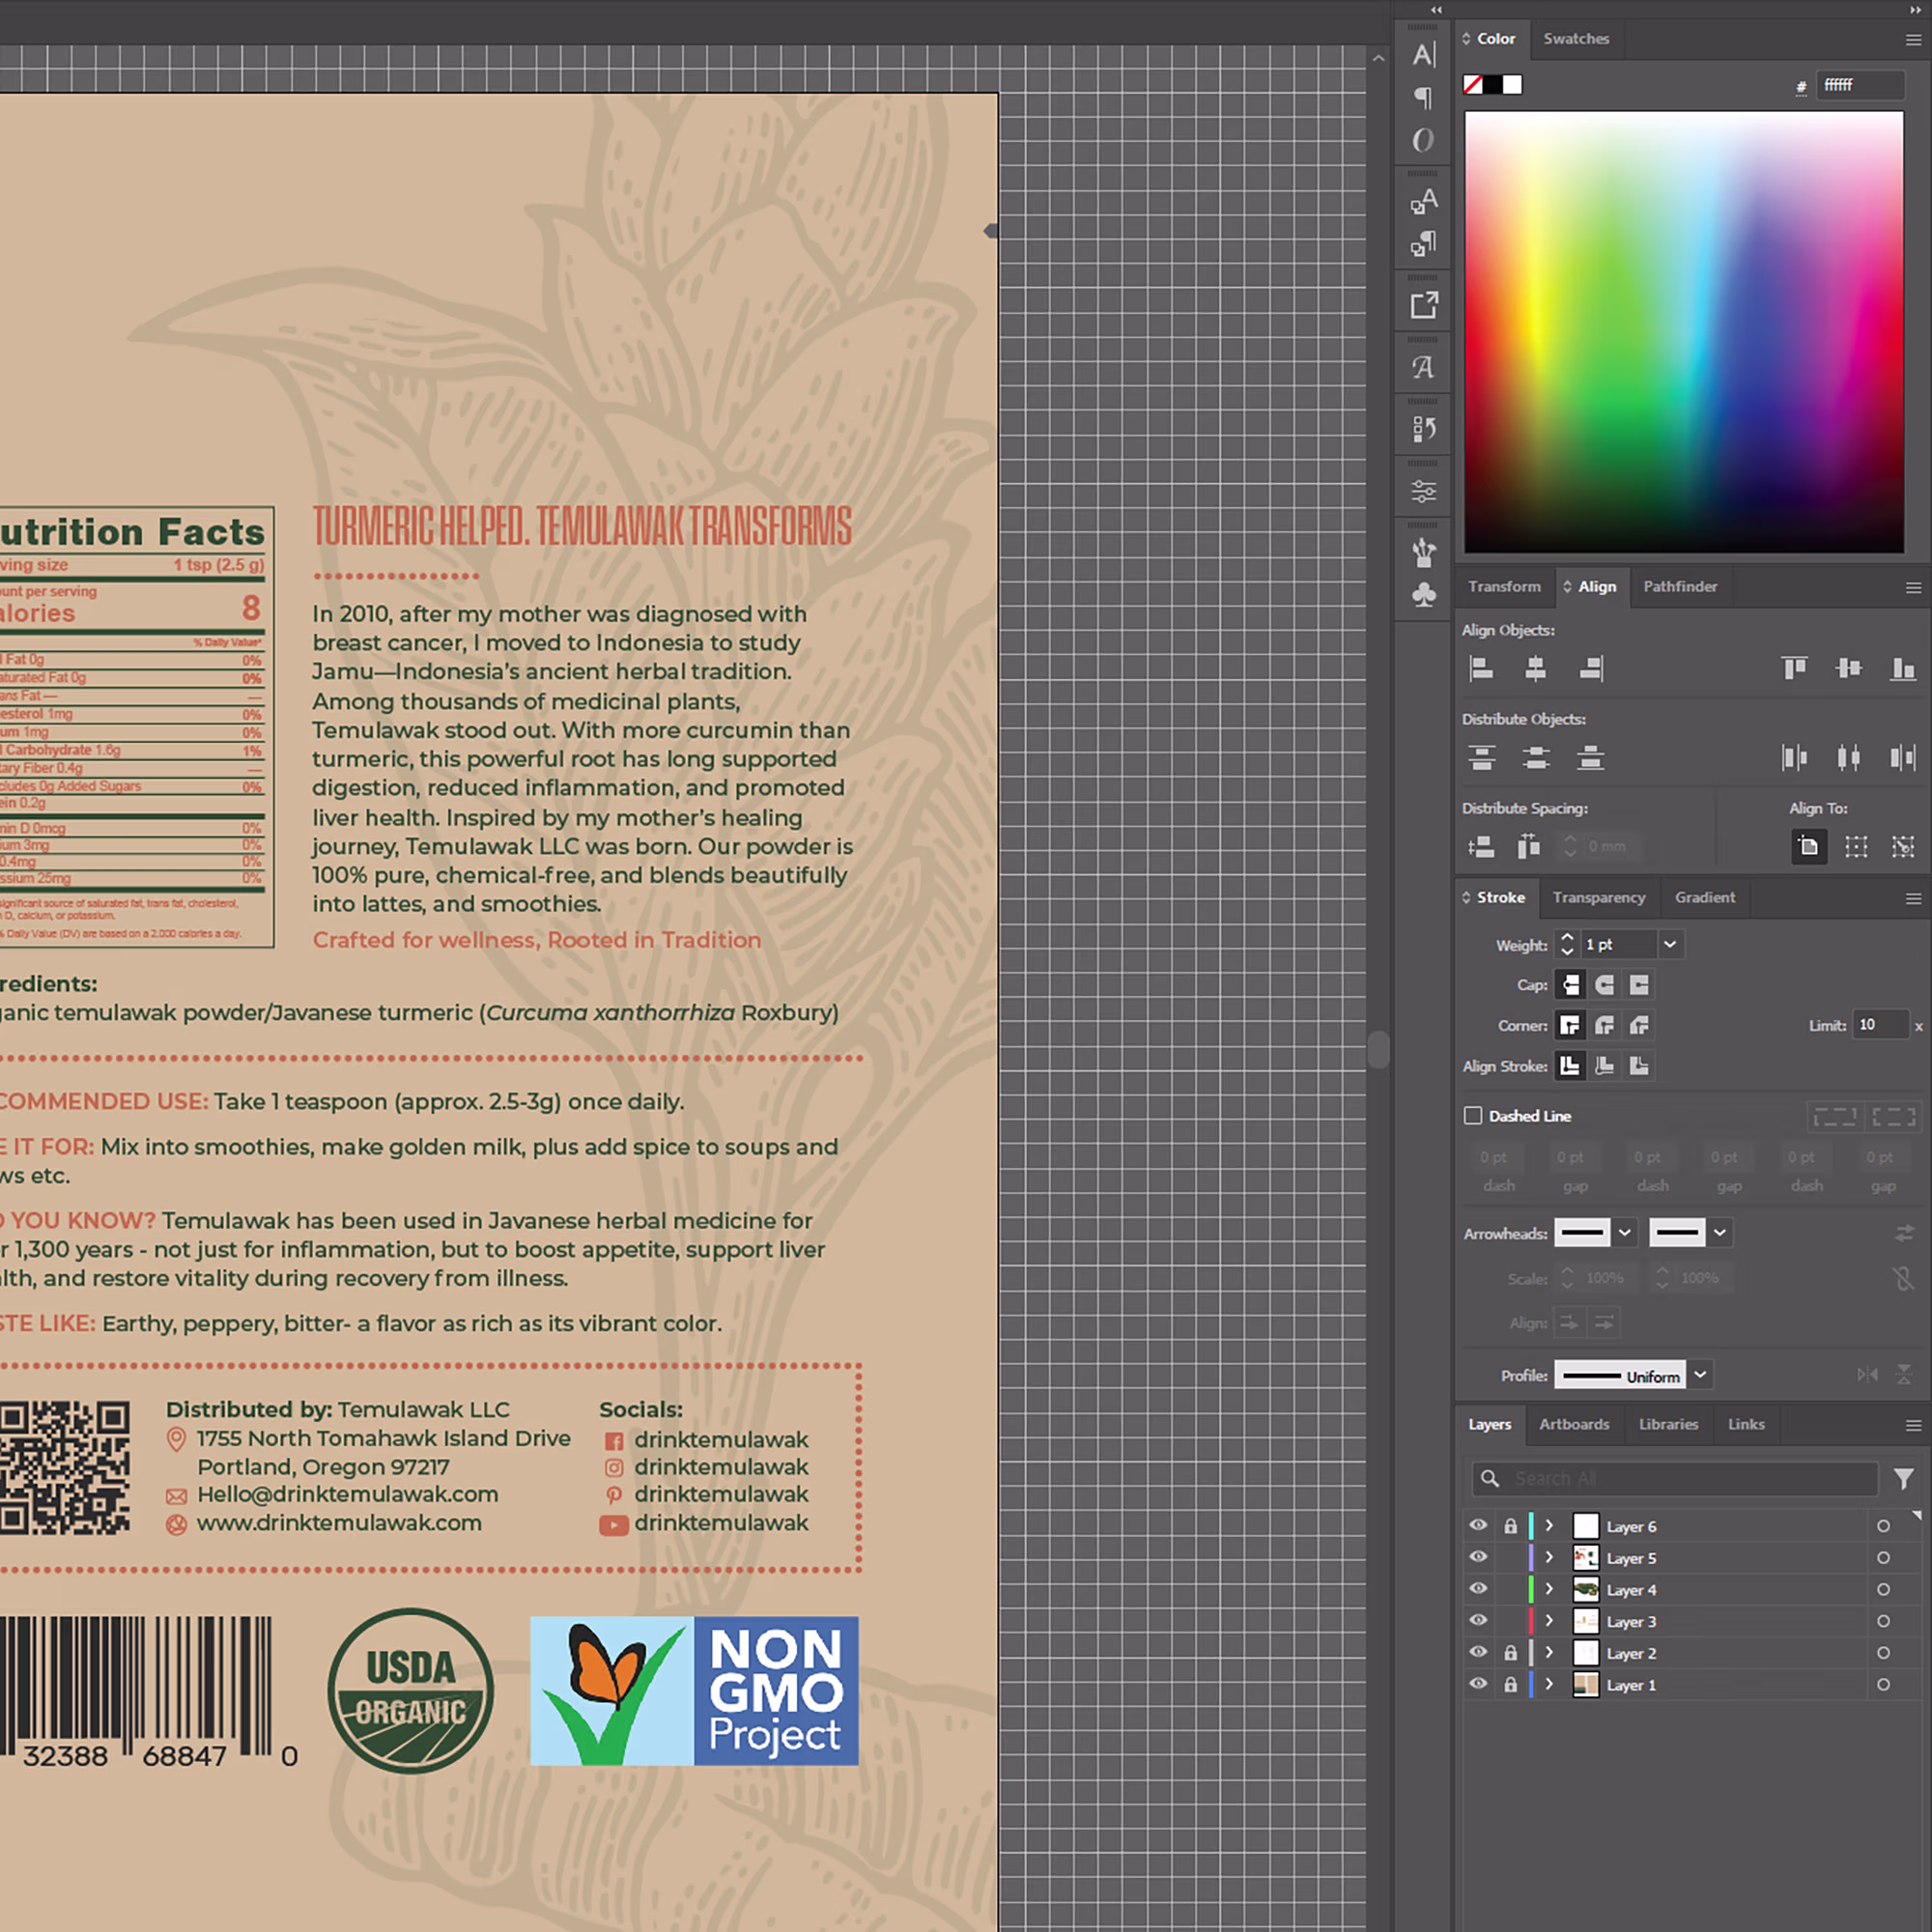1932x1932 pixels.
Task: Select the None color swatch
Action: [x=1473, y=85]
